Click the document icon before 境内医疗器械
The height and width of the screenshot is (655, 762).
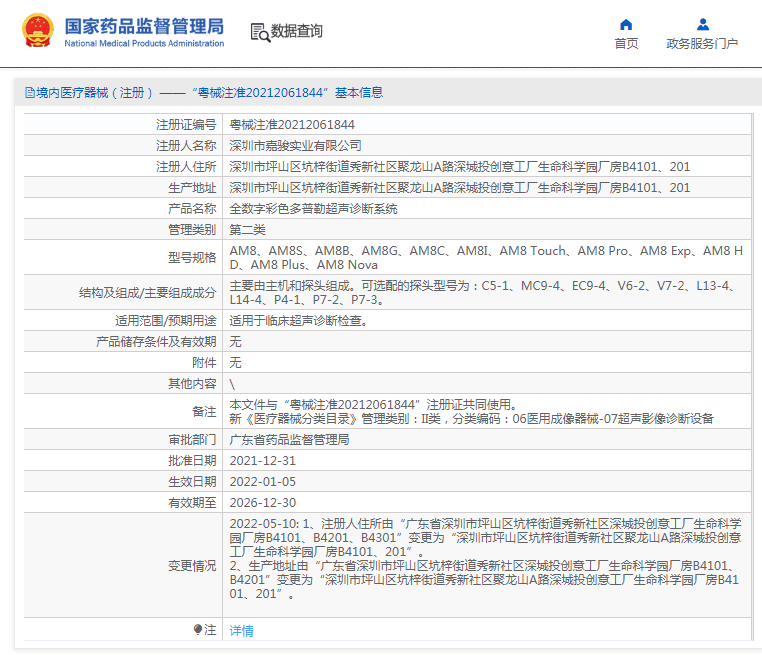tap(29, 93)
